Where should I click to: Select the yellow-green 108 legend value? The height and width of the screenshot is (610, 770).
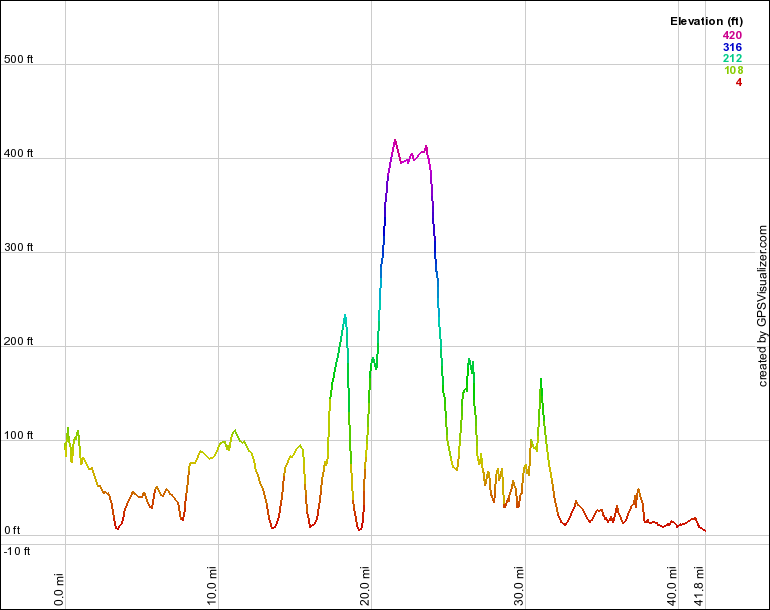(732, 70)
